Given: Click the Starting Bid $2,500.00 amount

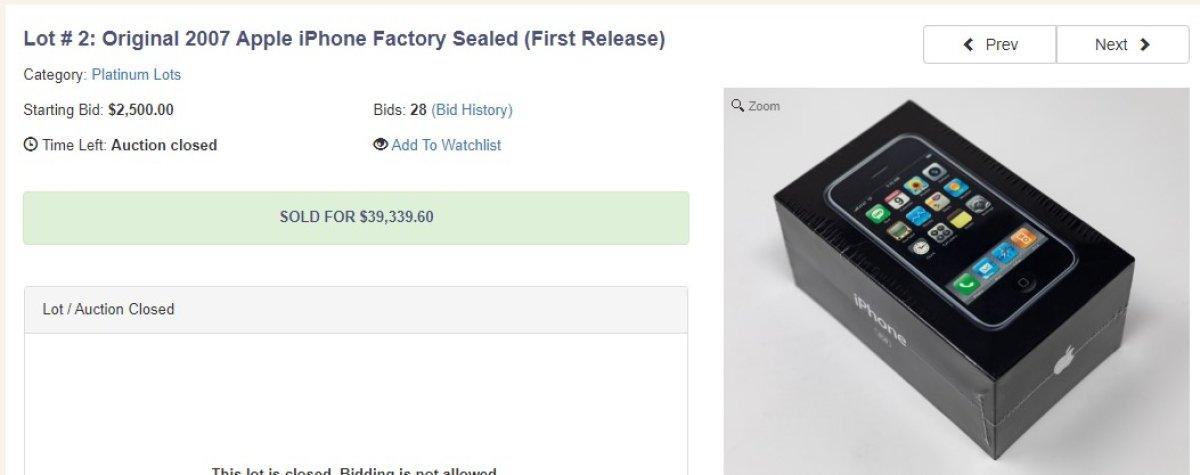Looking at the screenshot, I should [x=141, y=110].
